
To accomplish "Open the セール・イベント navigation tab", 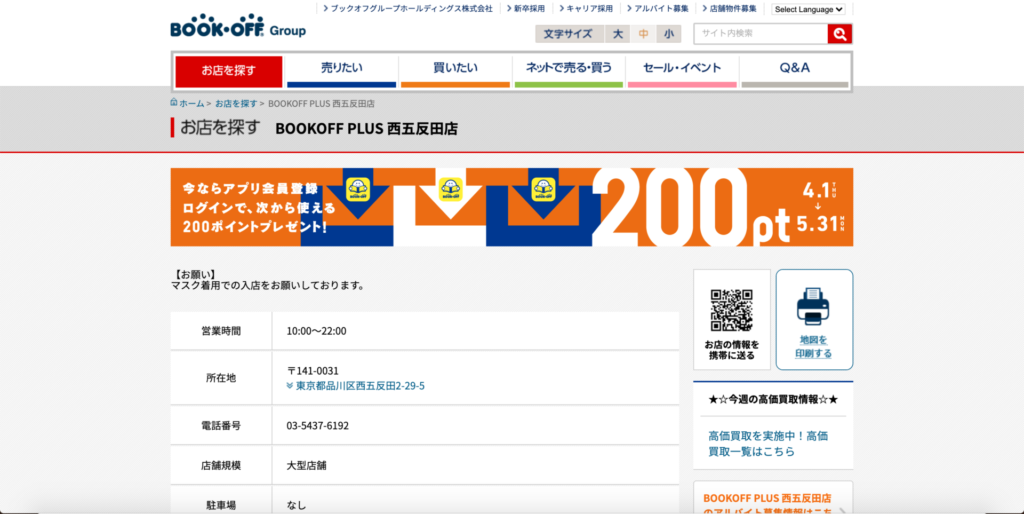I will 682,71.
